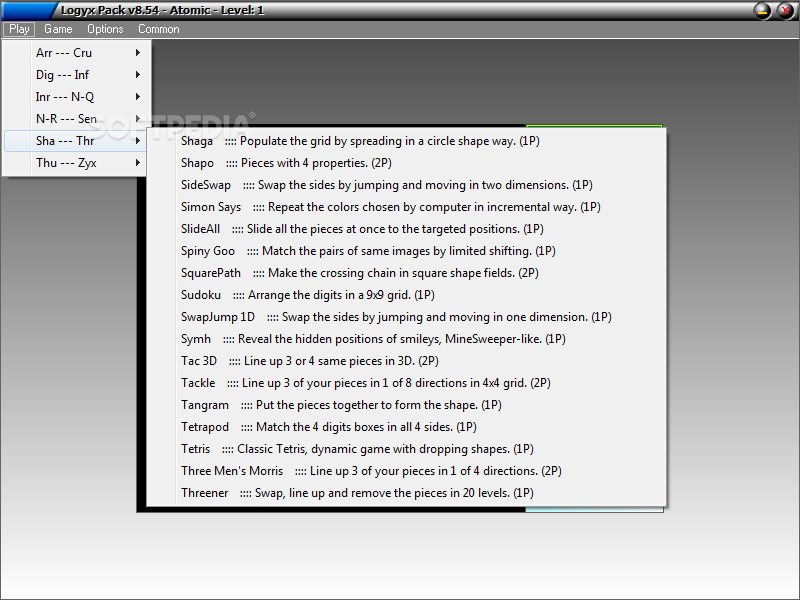Expand the Inr --- N-Q submenu
The height and width of the screenshot is (600, 800).
point(76,96)
